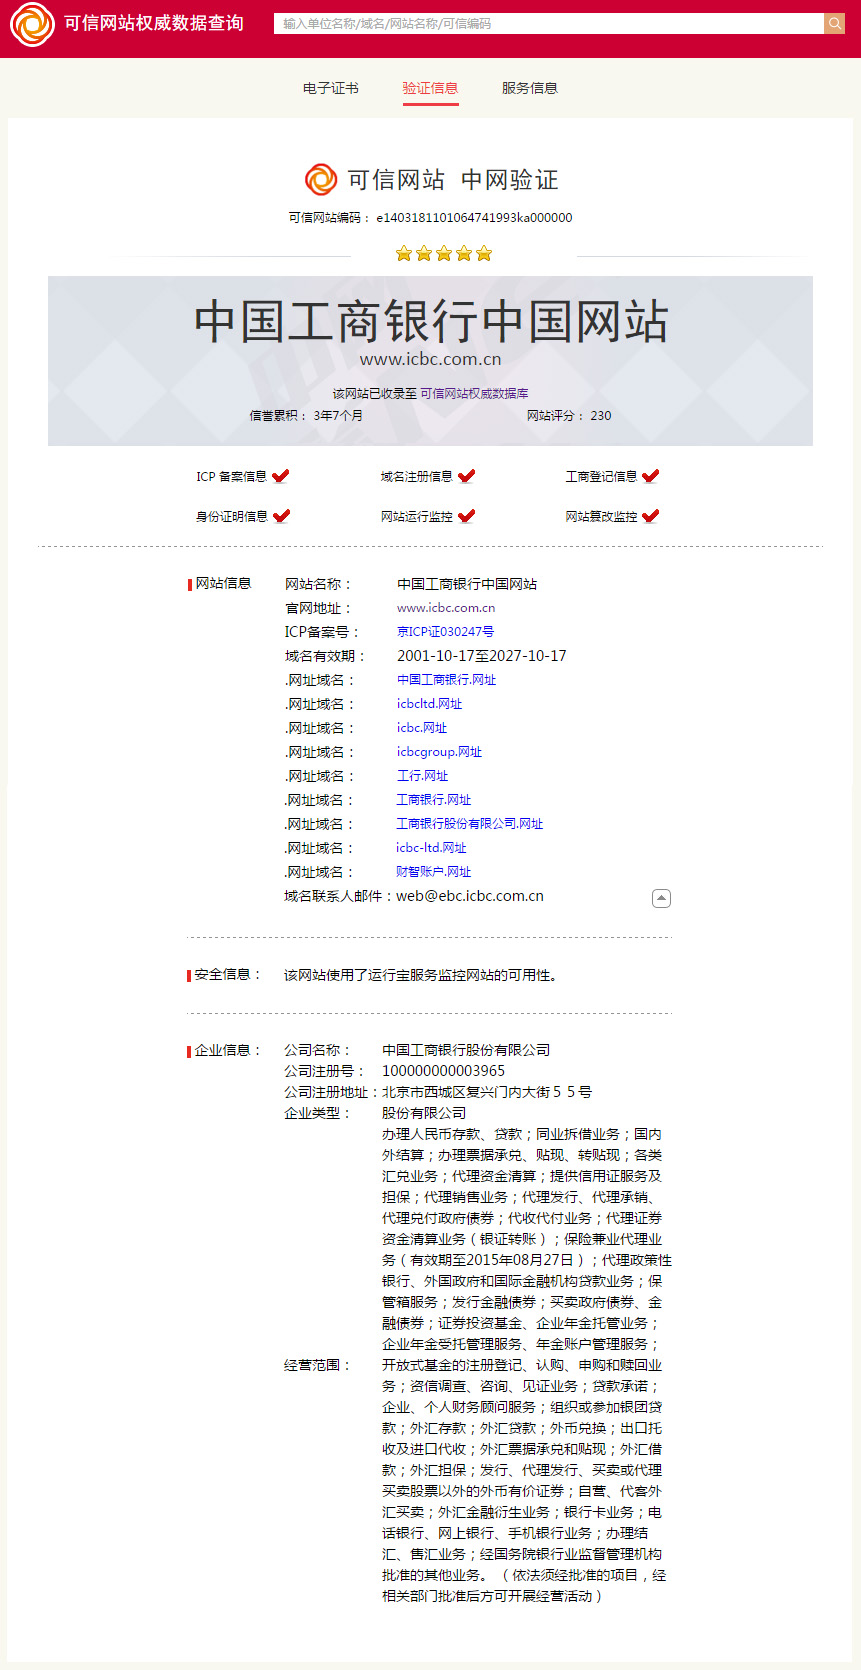Click the 企业信息 section heading
This screenshot has height=1670, width=861.
click(x=228, y=1050)
